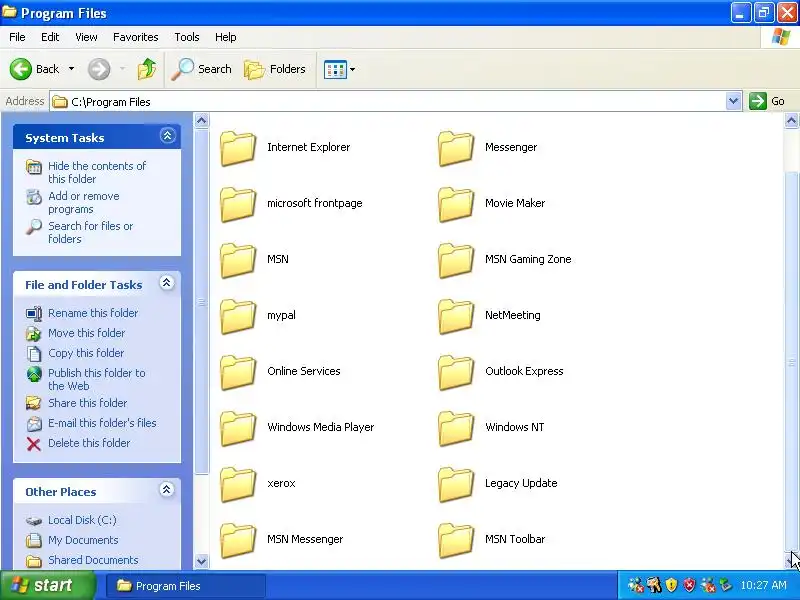Click Move this folder link

click(x=87, y=333)
